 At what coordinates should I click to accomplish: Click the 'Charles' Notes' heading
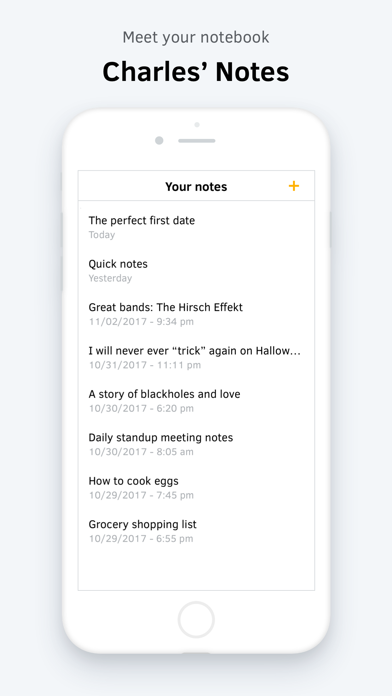tap(196, 71)
